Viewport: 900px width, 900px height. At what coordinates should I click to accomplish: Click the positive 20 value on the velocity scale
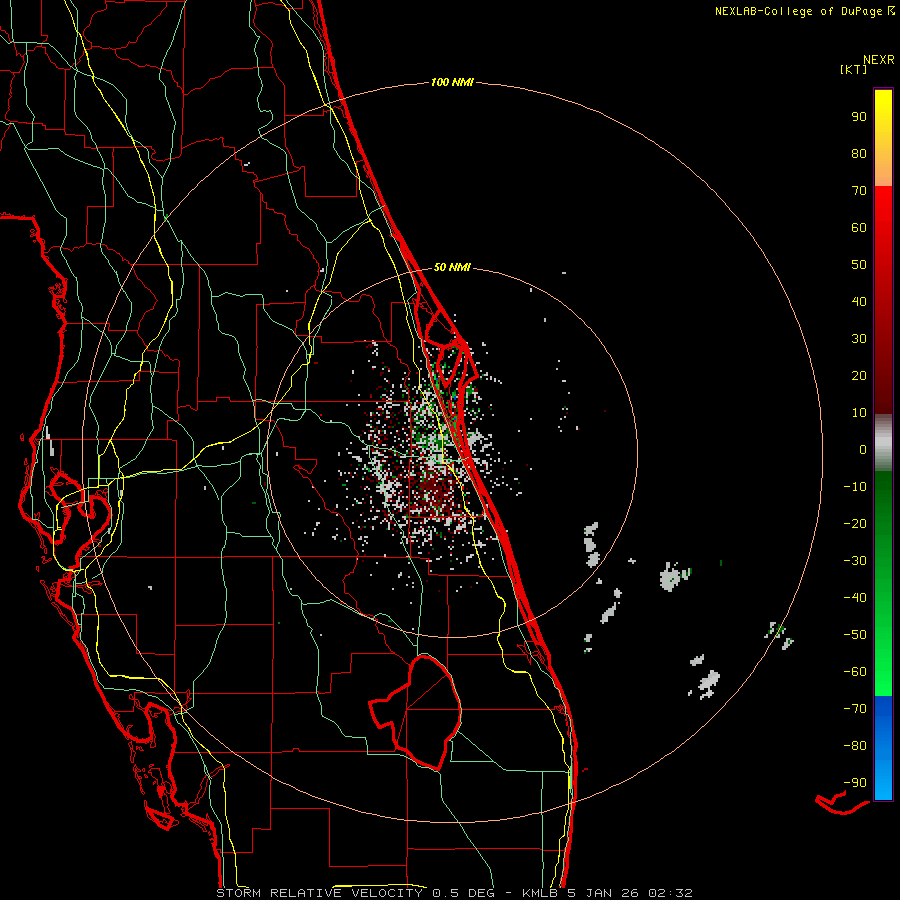(859, 375)
